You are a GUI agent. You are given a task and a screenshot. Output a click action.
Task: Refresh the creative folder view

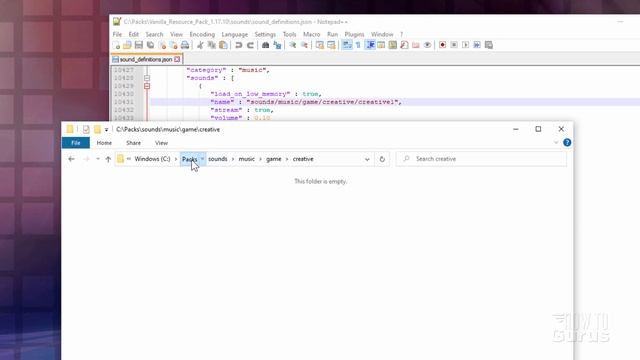click(382, 159)
